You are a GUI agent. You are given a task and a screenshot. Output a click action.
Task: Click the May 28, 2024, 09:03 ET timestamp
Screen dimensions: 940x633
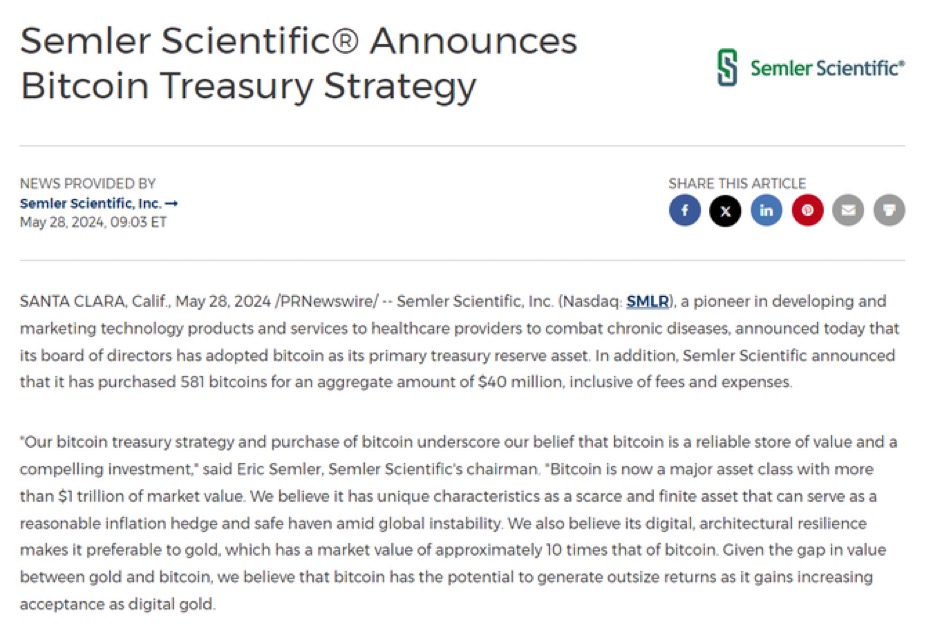[x=93, y=222]
